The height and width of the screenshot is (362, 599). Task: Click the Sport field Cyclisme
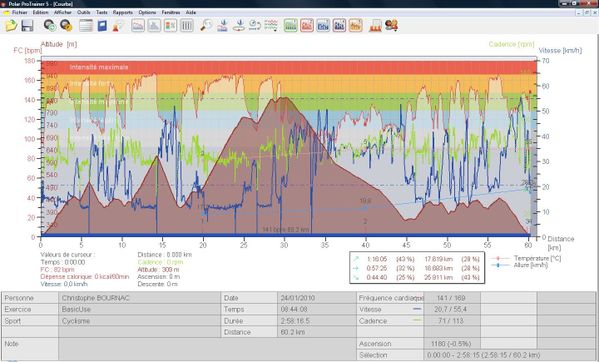click(x=139, y=321)
